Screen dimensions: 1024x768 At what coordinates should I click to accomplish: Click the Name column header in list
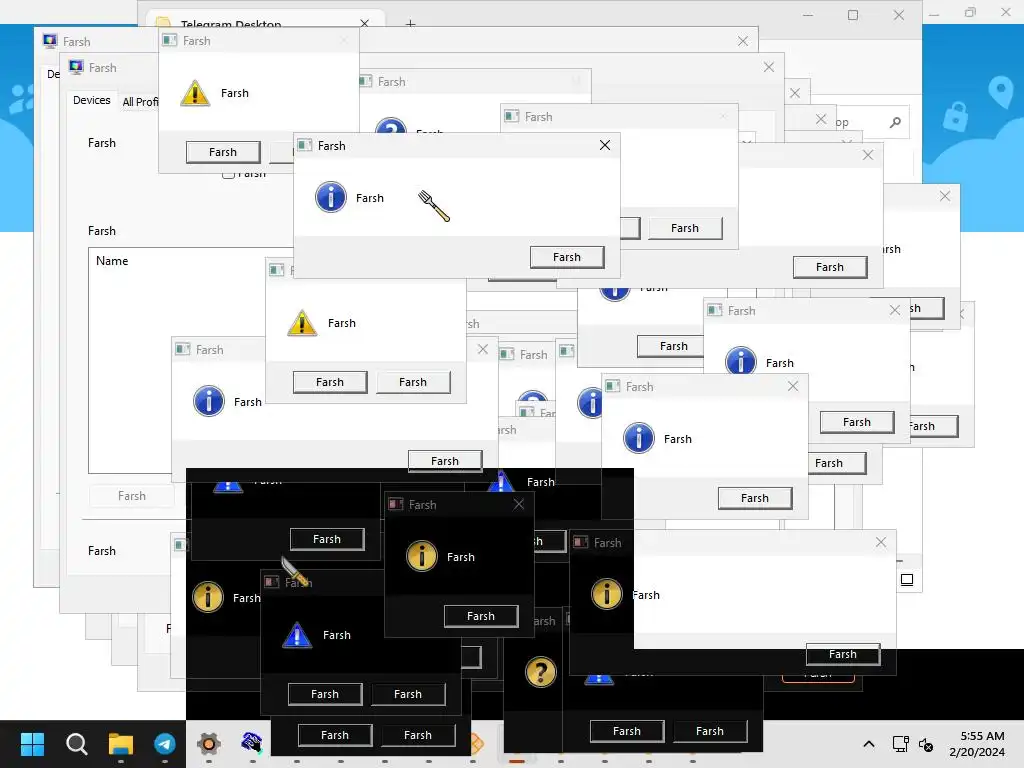(112, 261)
